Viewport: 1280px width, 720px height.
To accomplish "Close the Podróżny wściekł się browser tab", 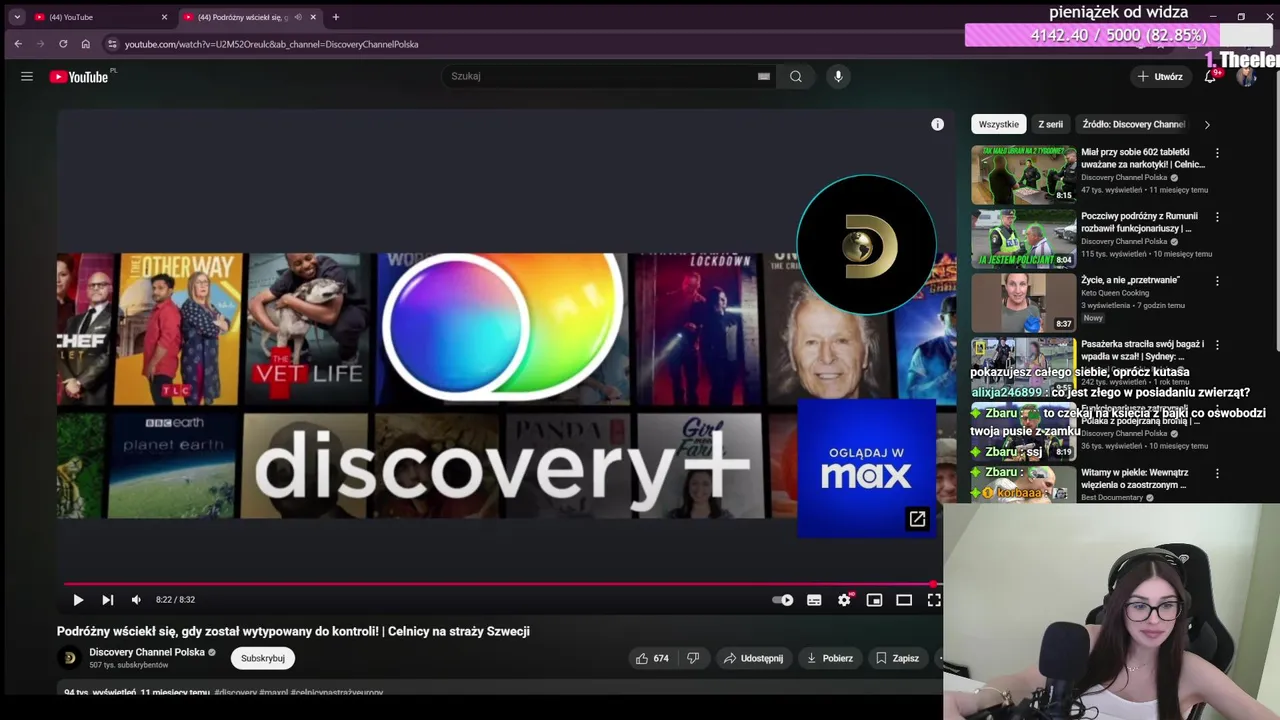I will [313, 17].
